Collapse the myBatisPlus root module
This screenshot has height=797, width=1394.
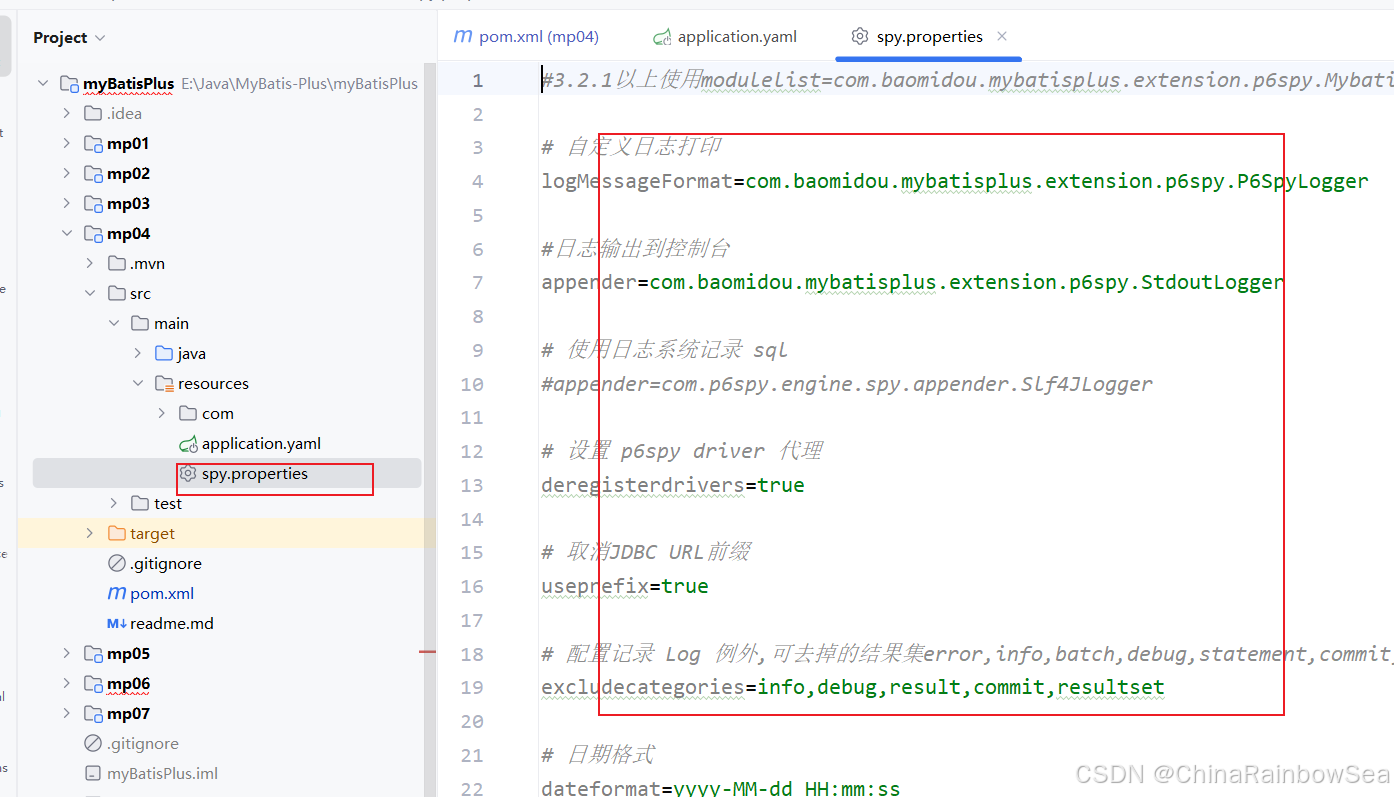pyautogui.click(x=43, y=84)
